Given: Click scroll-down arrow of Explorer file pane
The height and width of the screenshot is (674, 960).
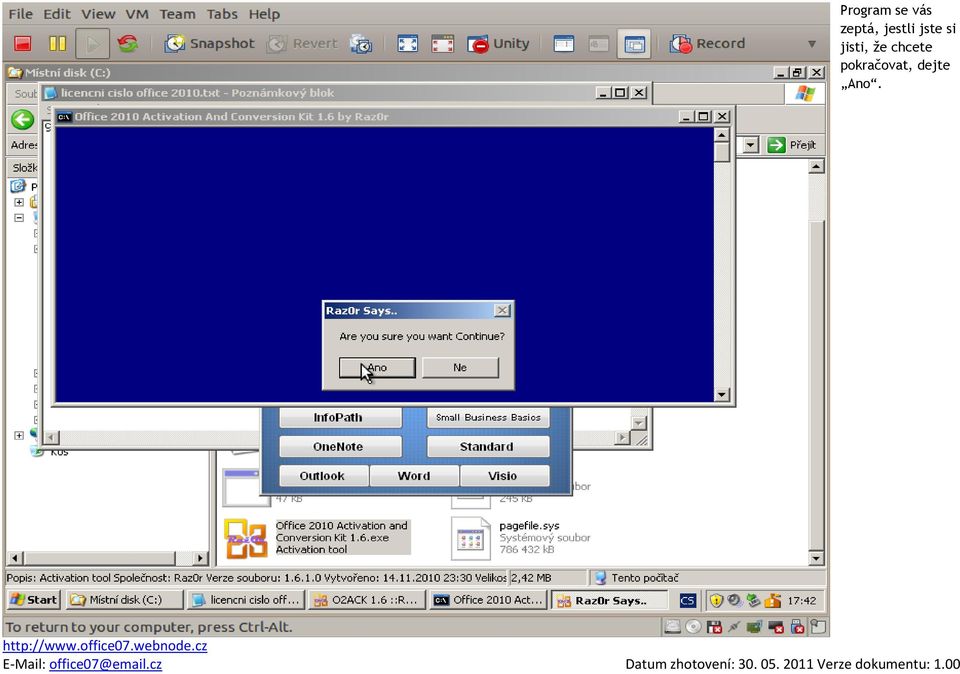Looking at the screenshot, I should pyautogui.click(x=816, y=558).
